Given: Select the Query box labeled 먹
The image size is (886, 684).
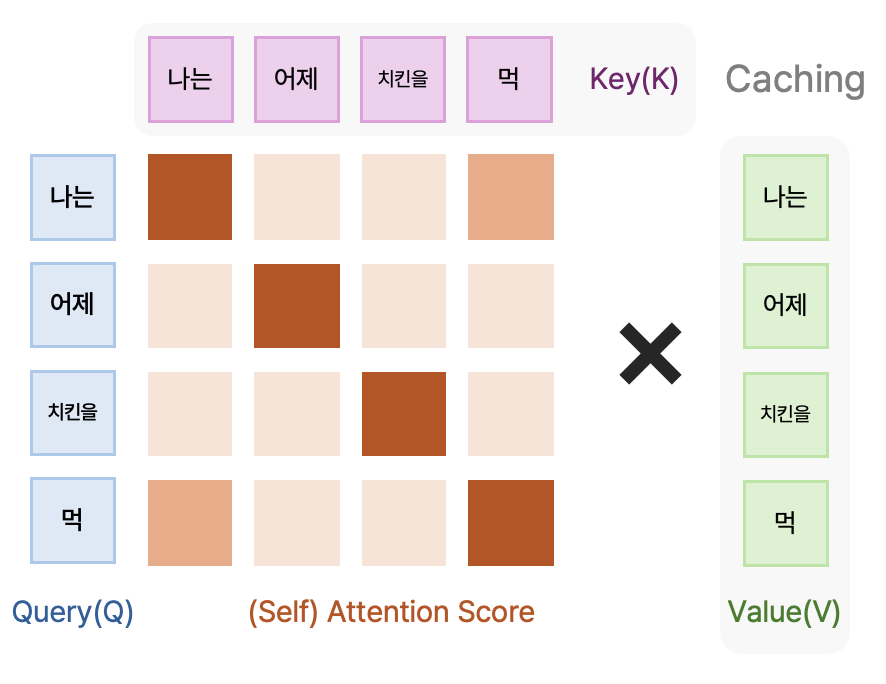Looking at the screenshot, I should [x=73, y=521].
